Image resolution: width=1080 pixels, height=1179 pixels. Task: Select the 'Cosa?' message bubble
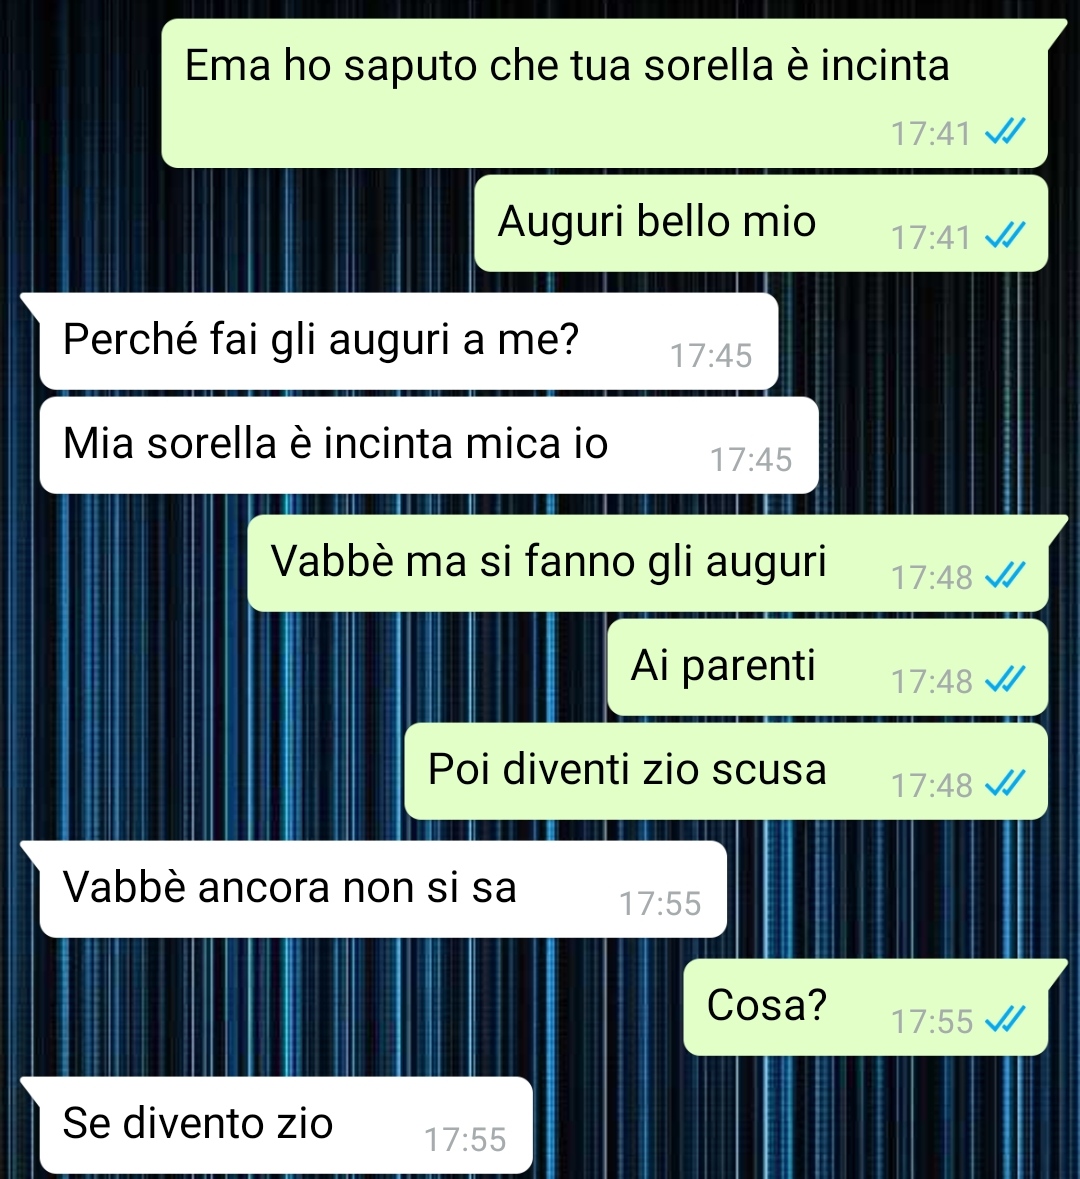click(x=866, y=1007)
